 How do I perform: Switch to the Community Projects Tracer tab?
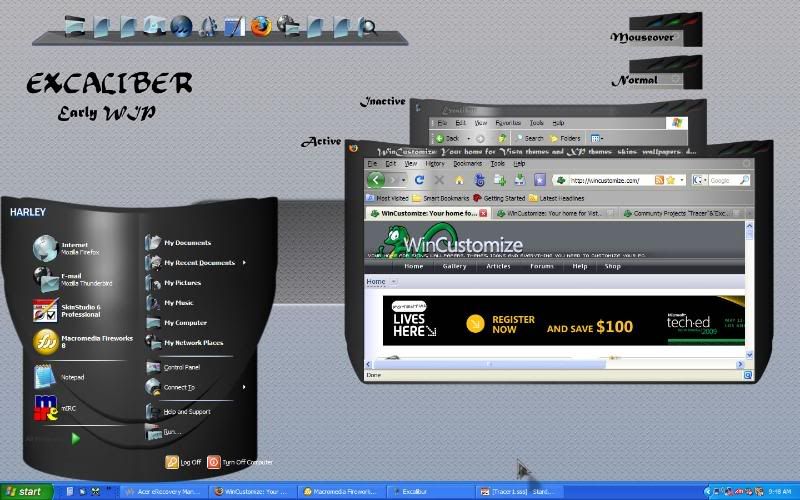(x=681, y=213)
